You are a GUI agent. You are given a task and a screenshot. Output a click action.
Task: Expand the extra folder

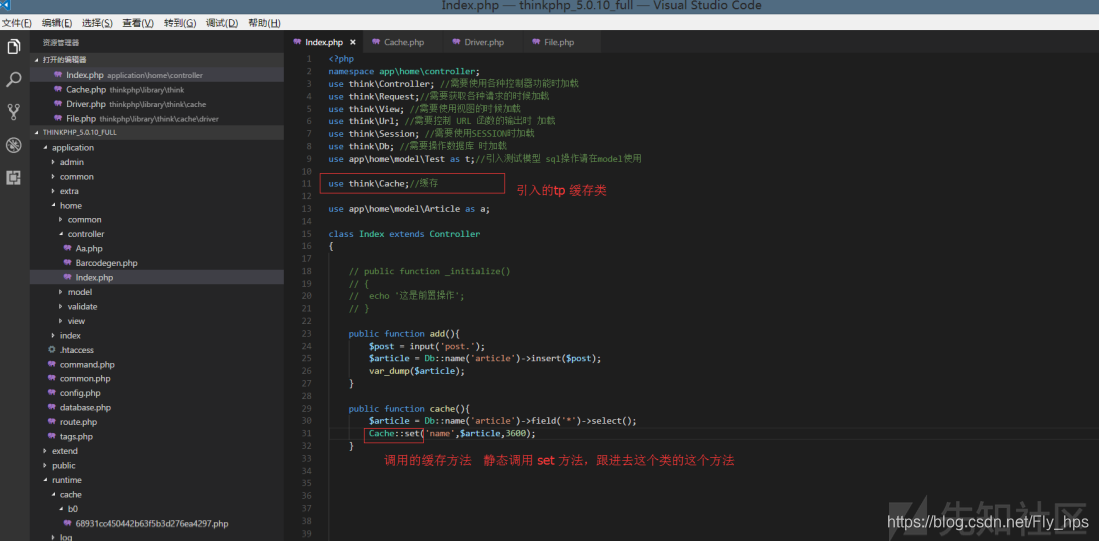tap(69, 191)
